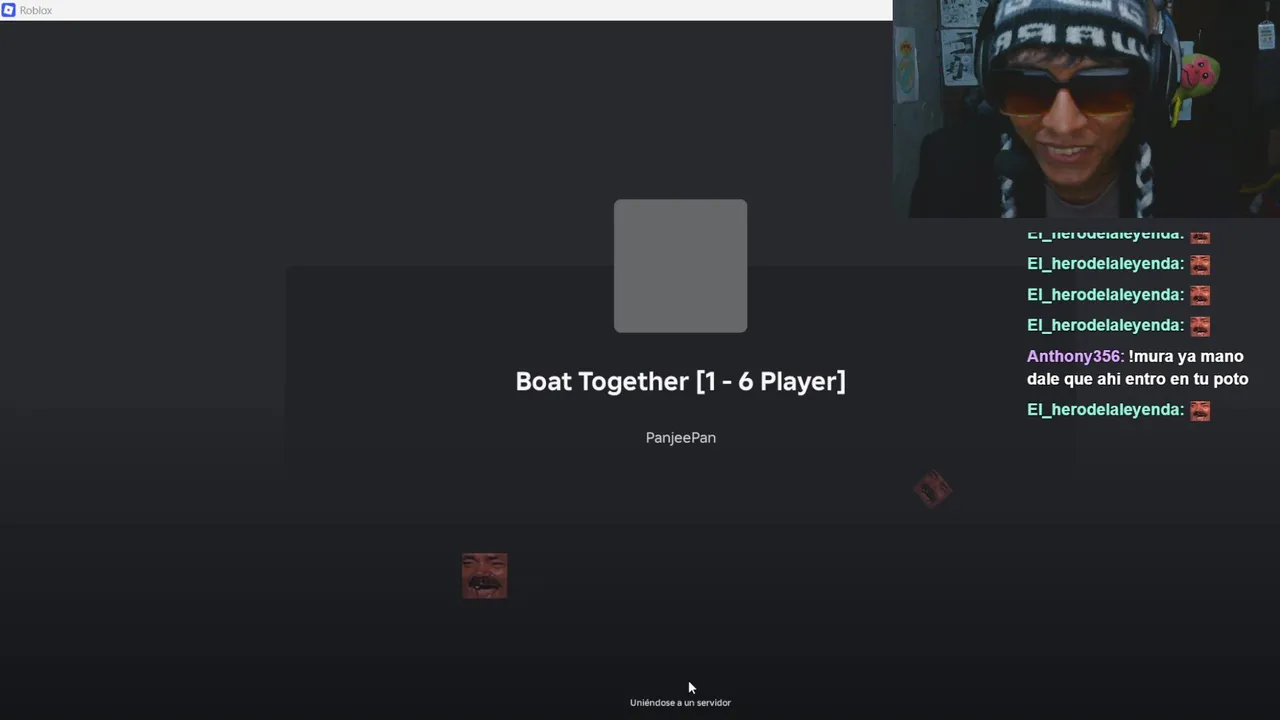Click the streamer webcam overlay
The width and height of the screenshot is (1280, 720).
click(1086, 109)
